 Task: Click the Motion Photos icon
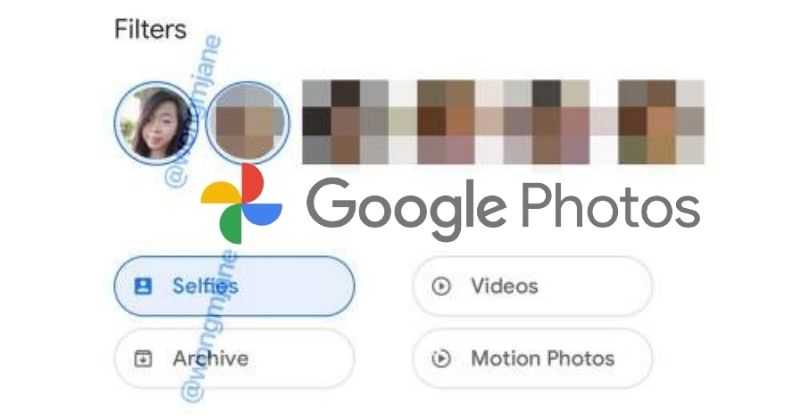coord(441,358)
